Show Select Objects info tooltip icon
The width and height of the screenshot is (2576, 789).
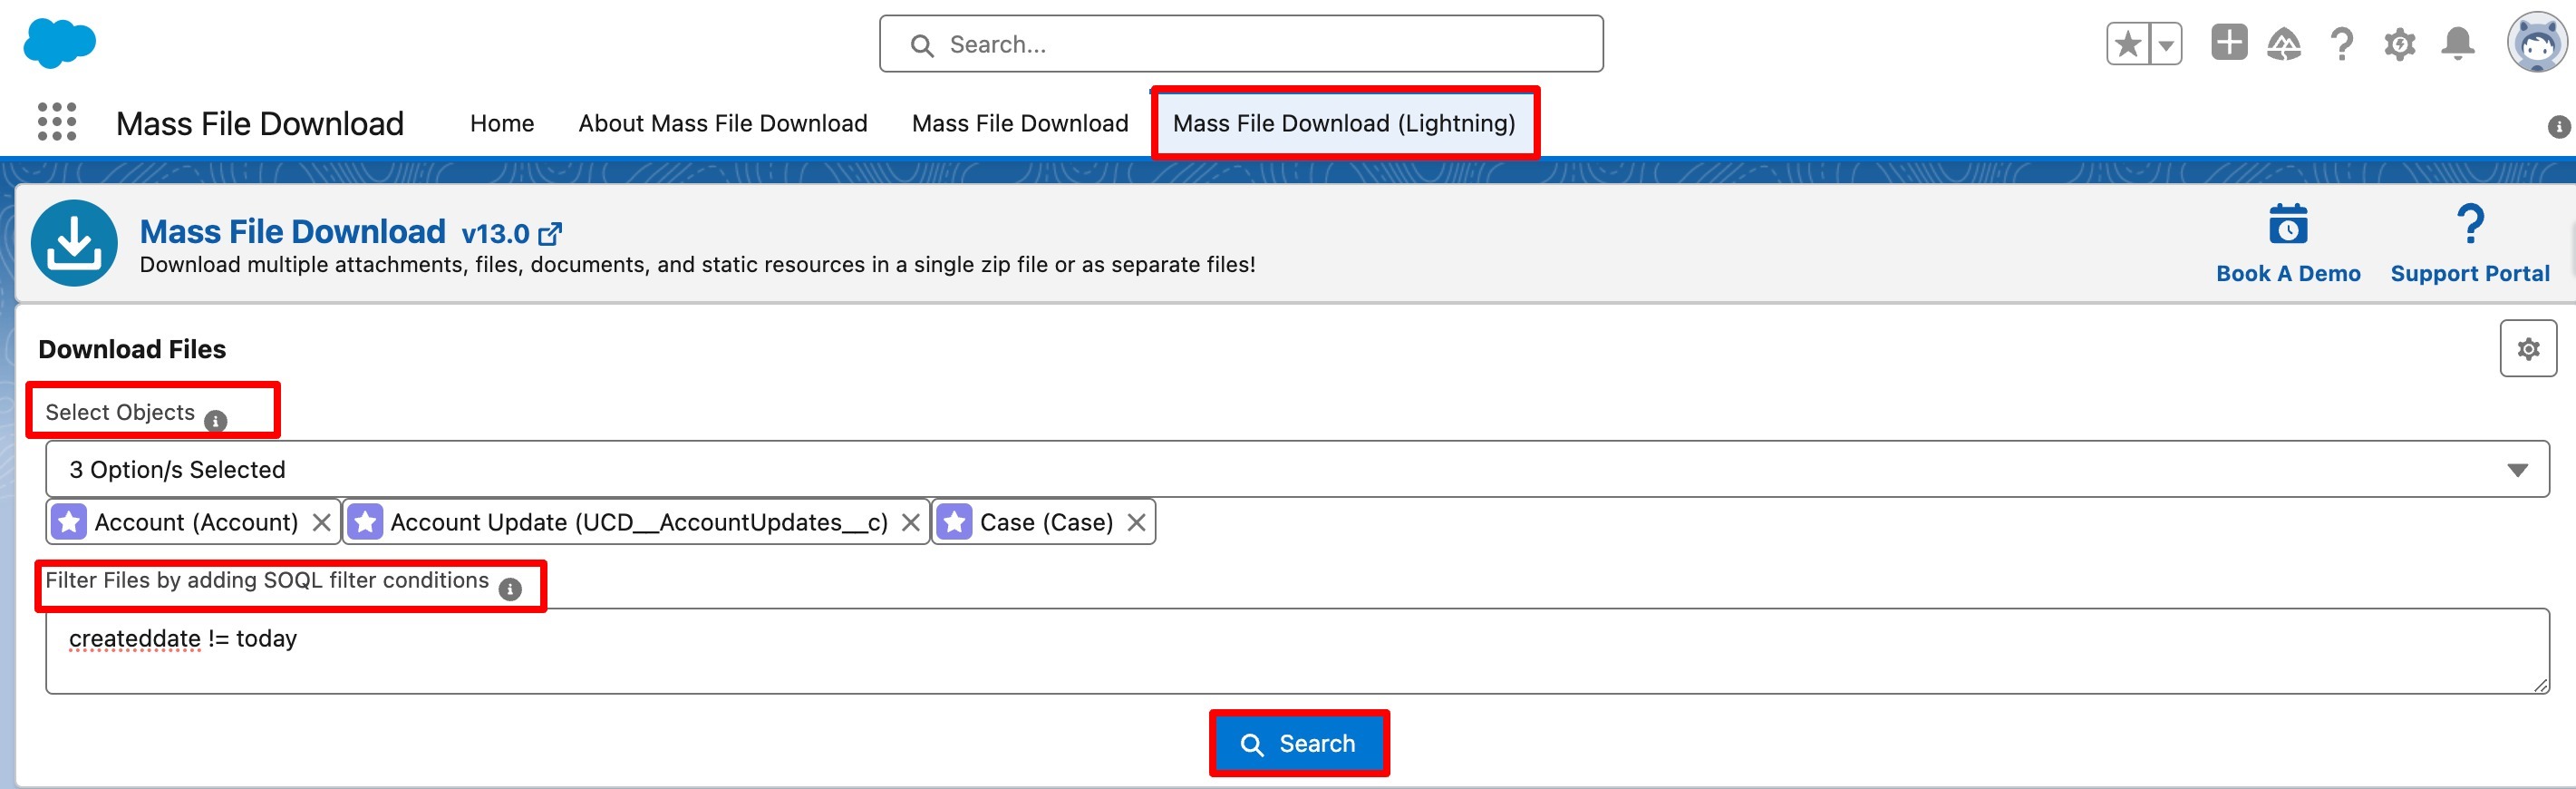pos(215,421)
